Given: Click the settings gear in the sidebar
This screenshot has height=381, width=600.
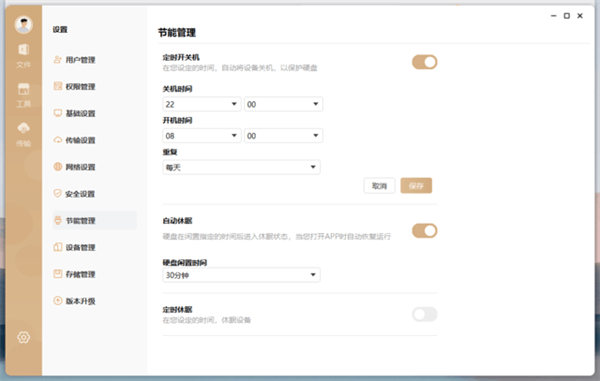Looking at the screenshot, I should pyautogui.click(x=24, y=337).
